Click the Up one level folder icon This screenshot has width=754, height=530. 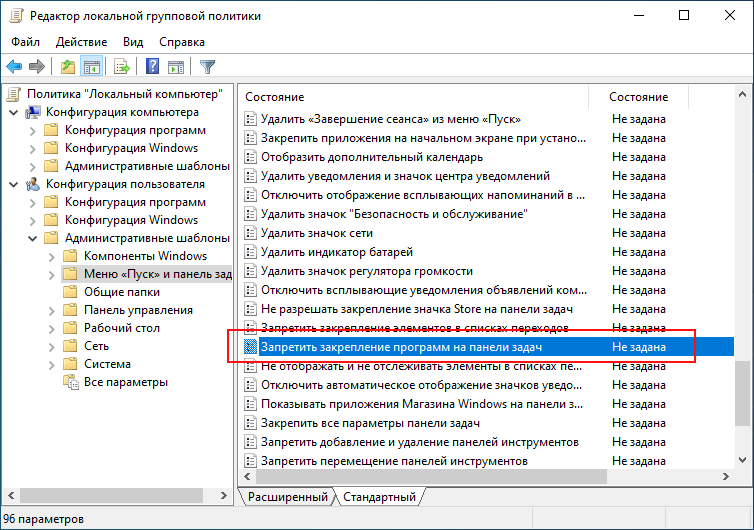[x=68, y=66]
